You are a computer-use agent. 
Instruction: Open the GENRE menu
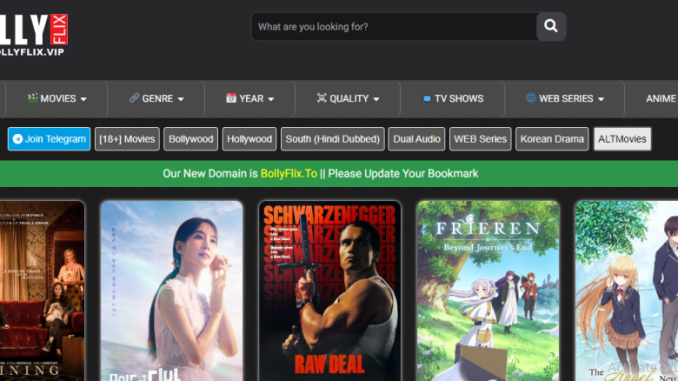point(156,99)
